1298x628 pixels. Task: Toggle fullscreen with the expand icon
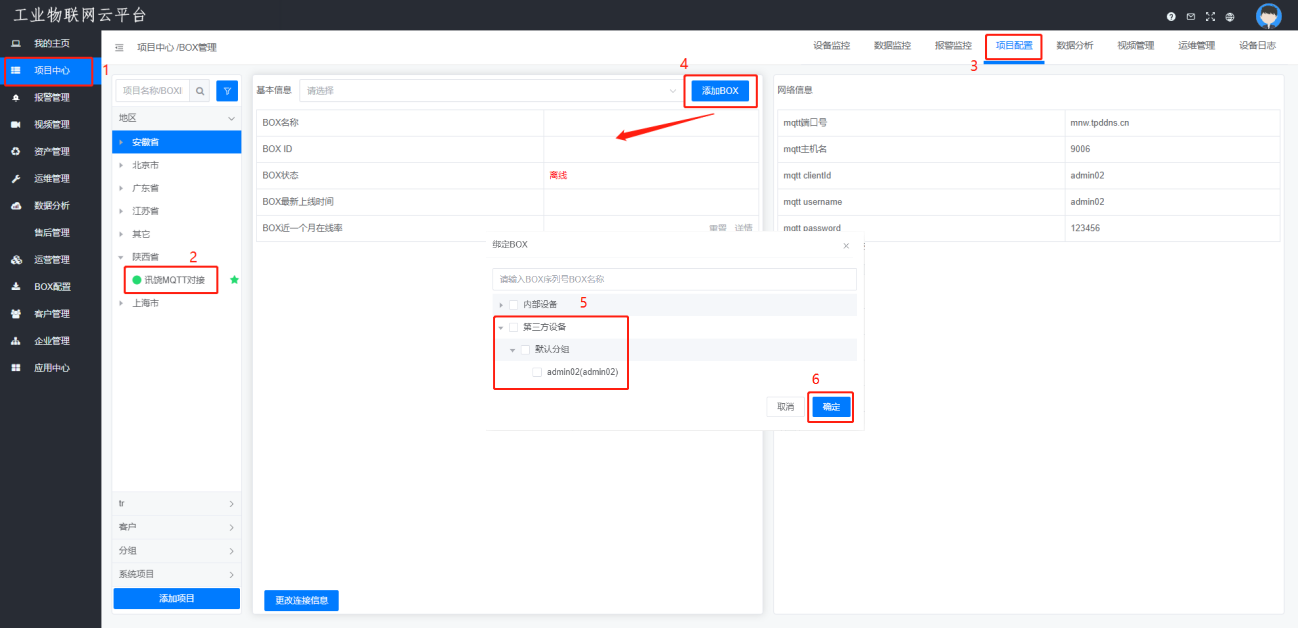tap(1210, 17)
